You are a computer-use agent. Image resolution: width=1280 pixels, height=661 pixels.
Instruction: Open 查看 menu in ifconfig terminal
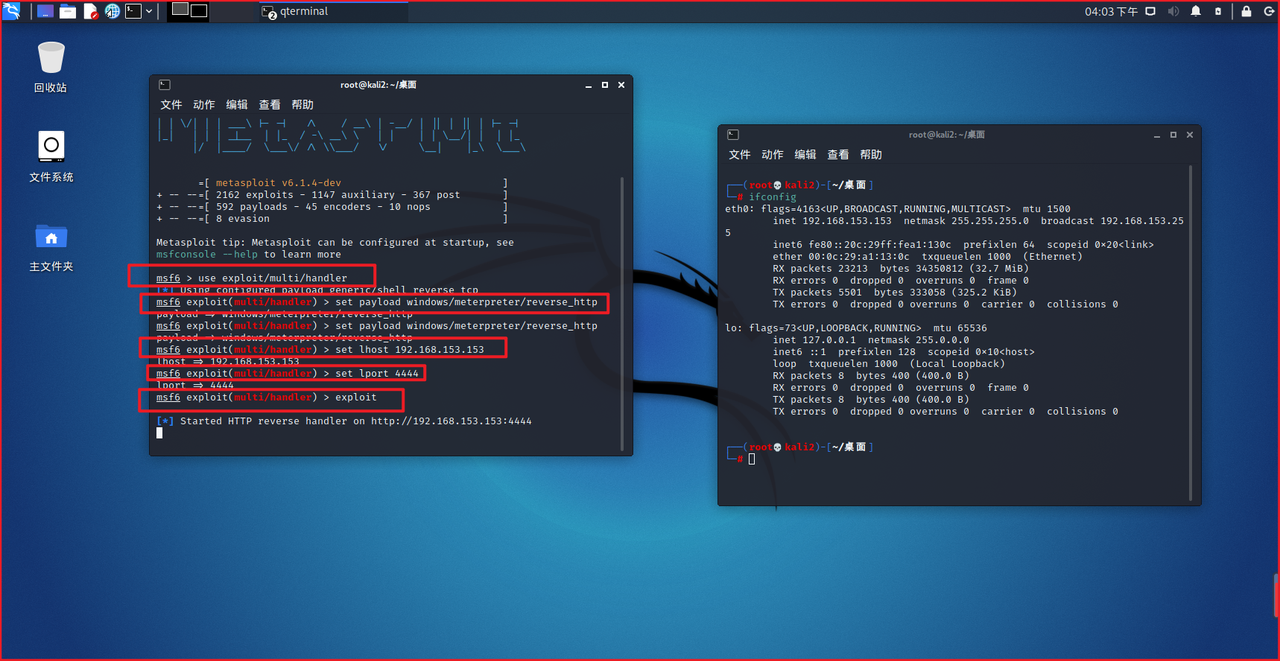(x=838, y=155)
